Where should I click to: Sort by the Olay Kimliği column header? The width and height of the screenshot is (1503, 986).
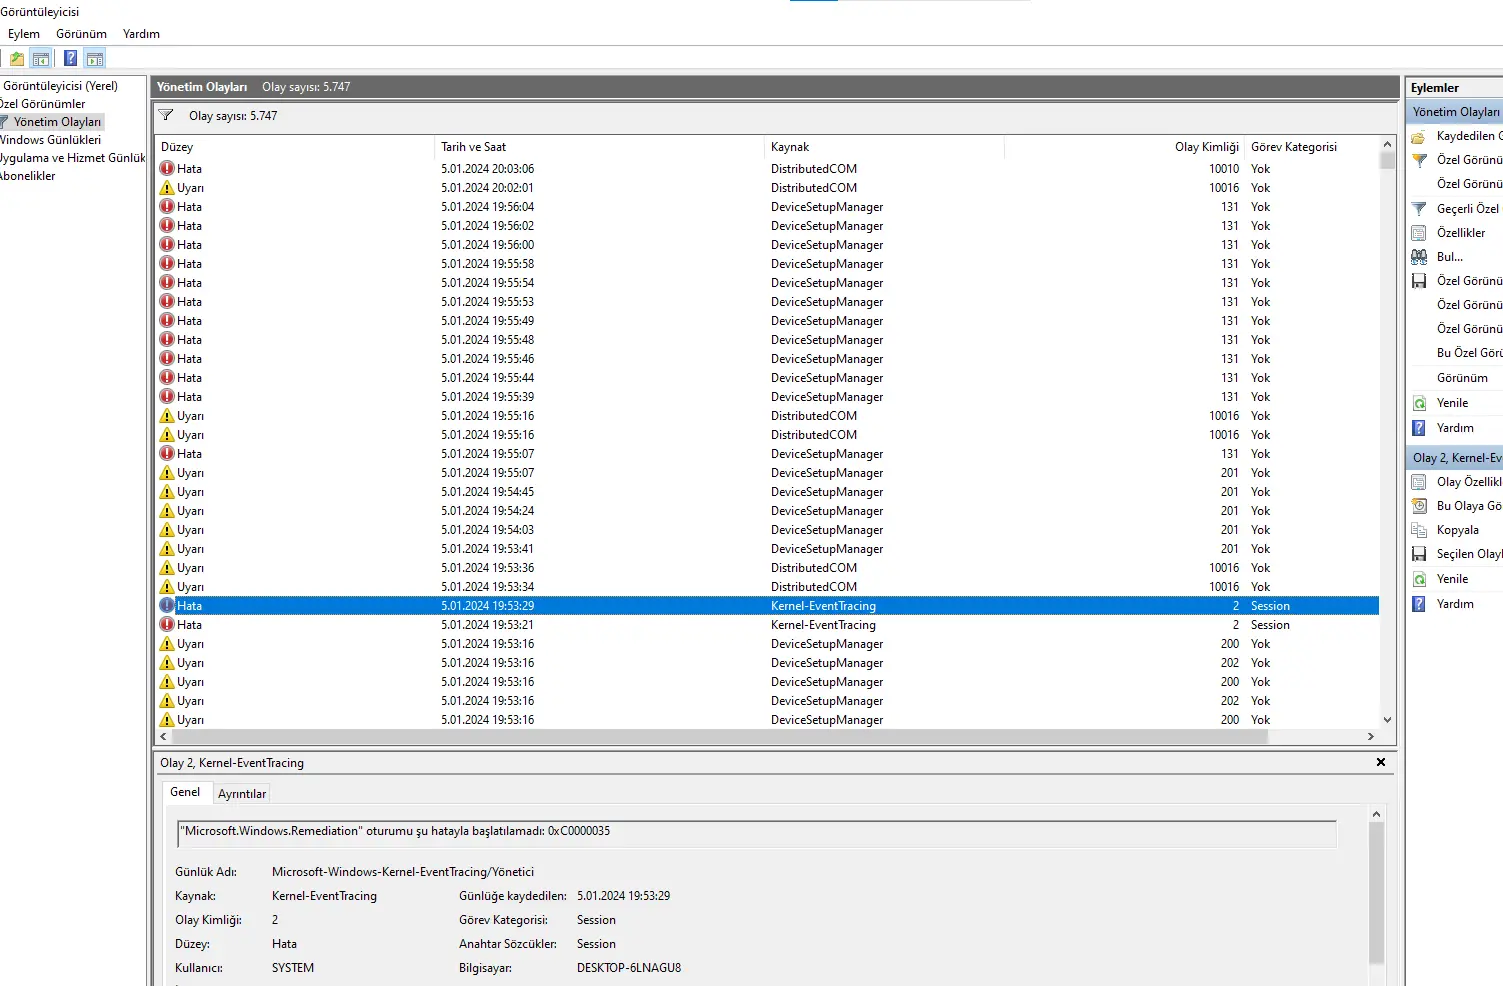(1124, 147)
